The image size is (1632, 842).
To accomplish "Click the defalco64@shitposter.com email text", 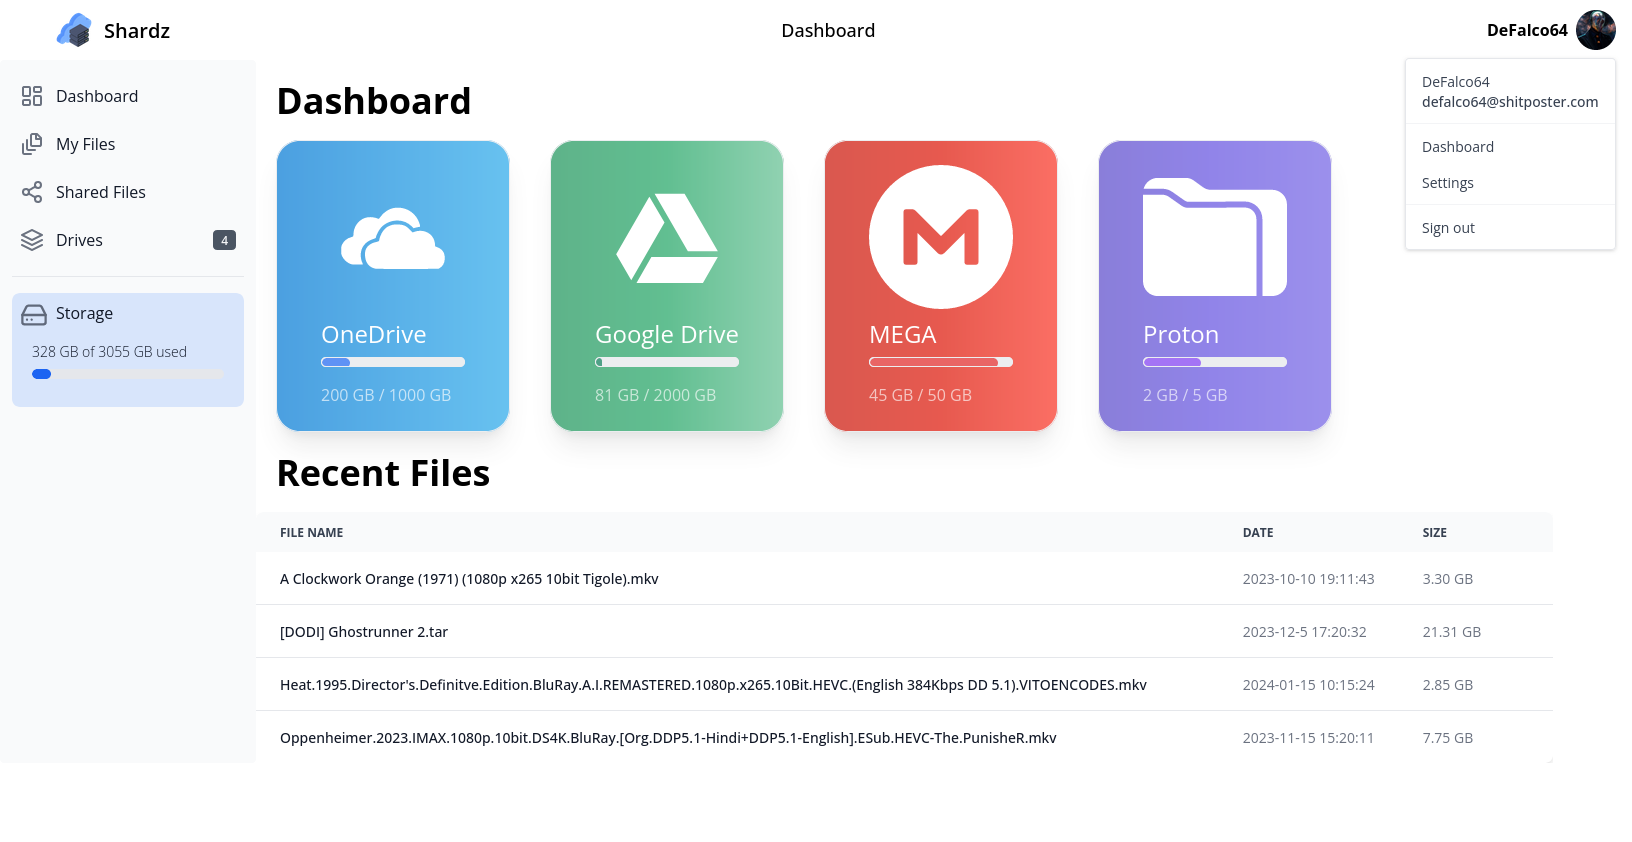I will pos(1510,102).
